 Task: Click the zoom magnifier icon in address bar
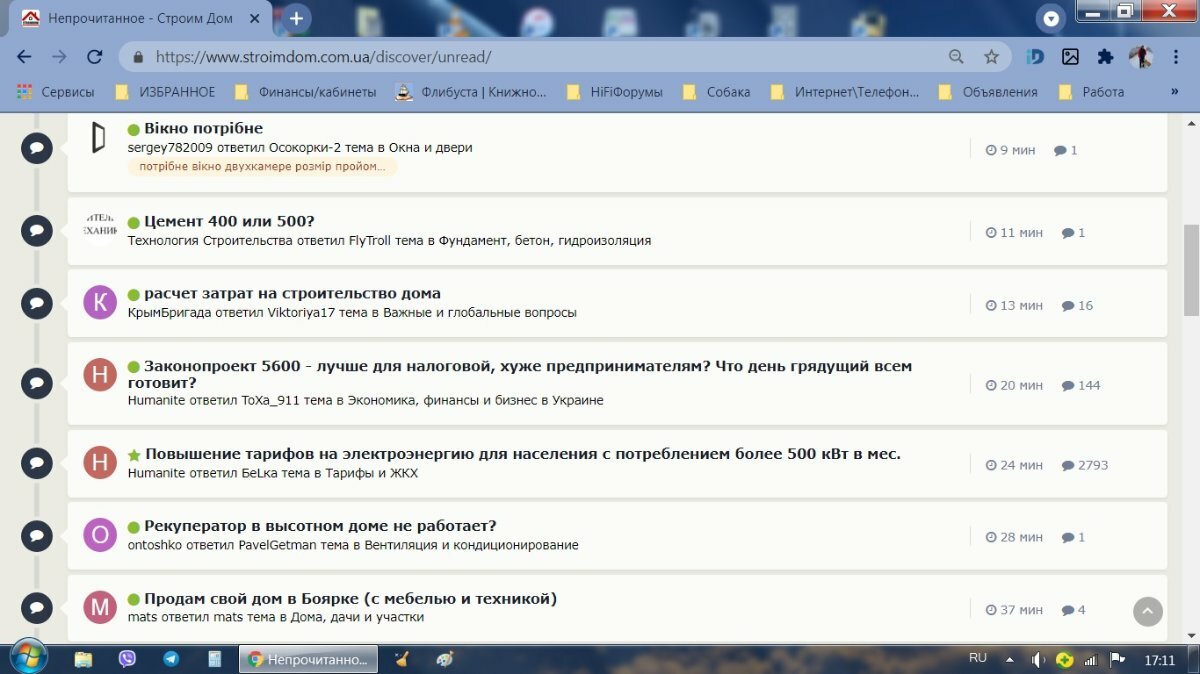[x=957, y=57]
